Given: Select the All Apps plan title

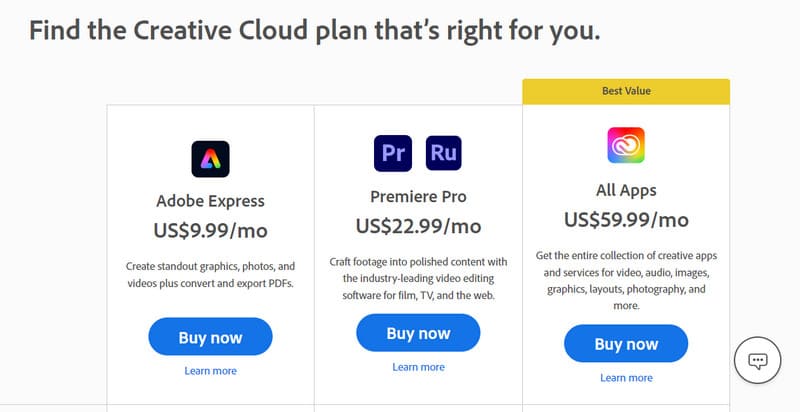Looking at the screenshot, I should click(626, 189).
